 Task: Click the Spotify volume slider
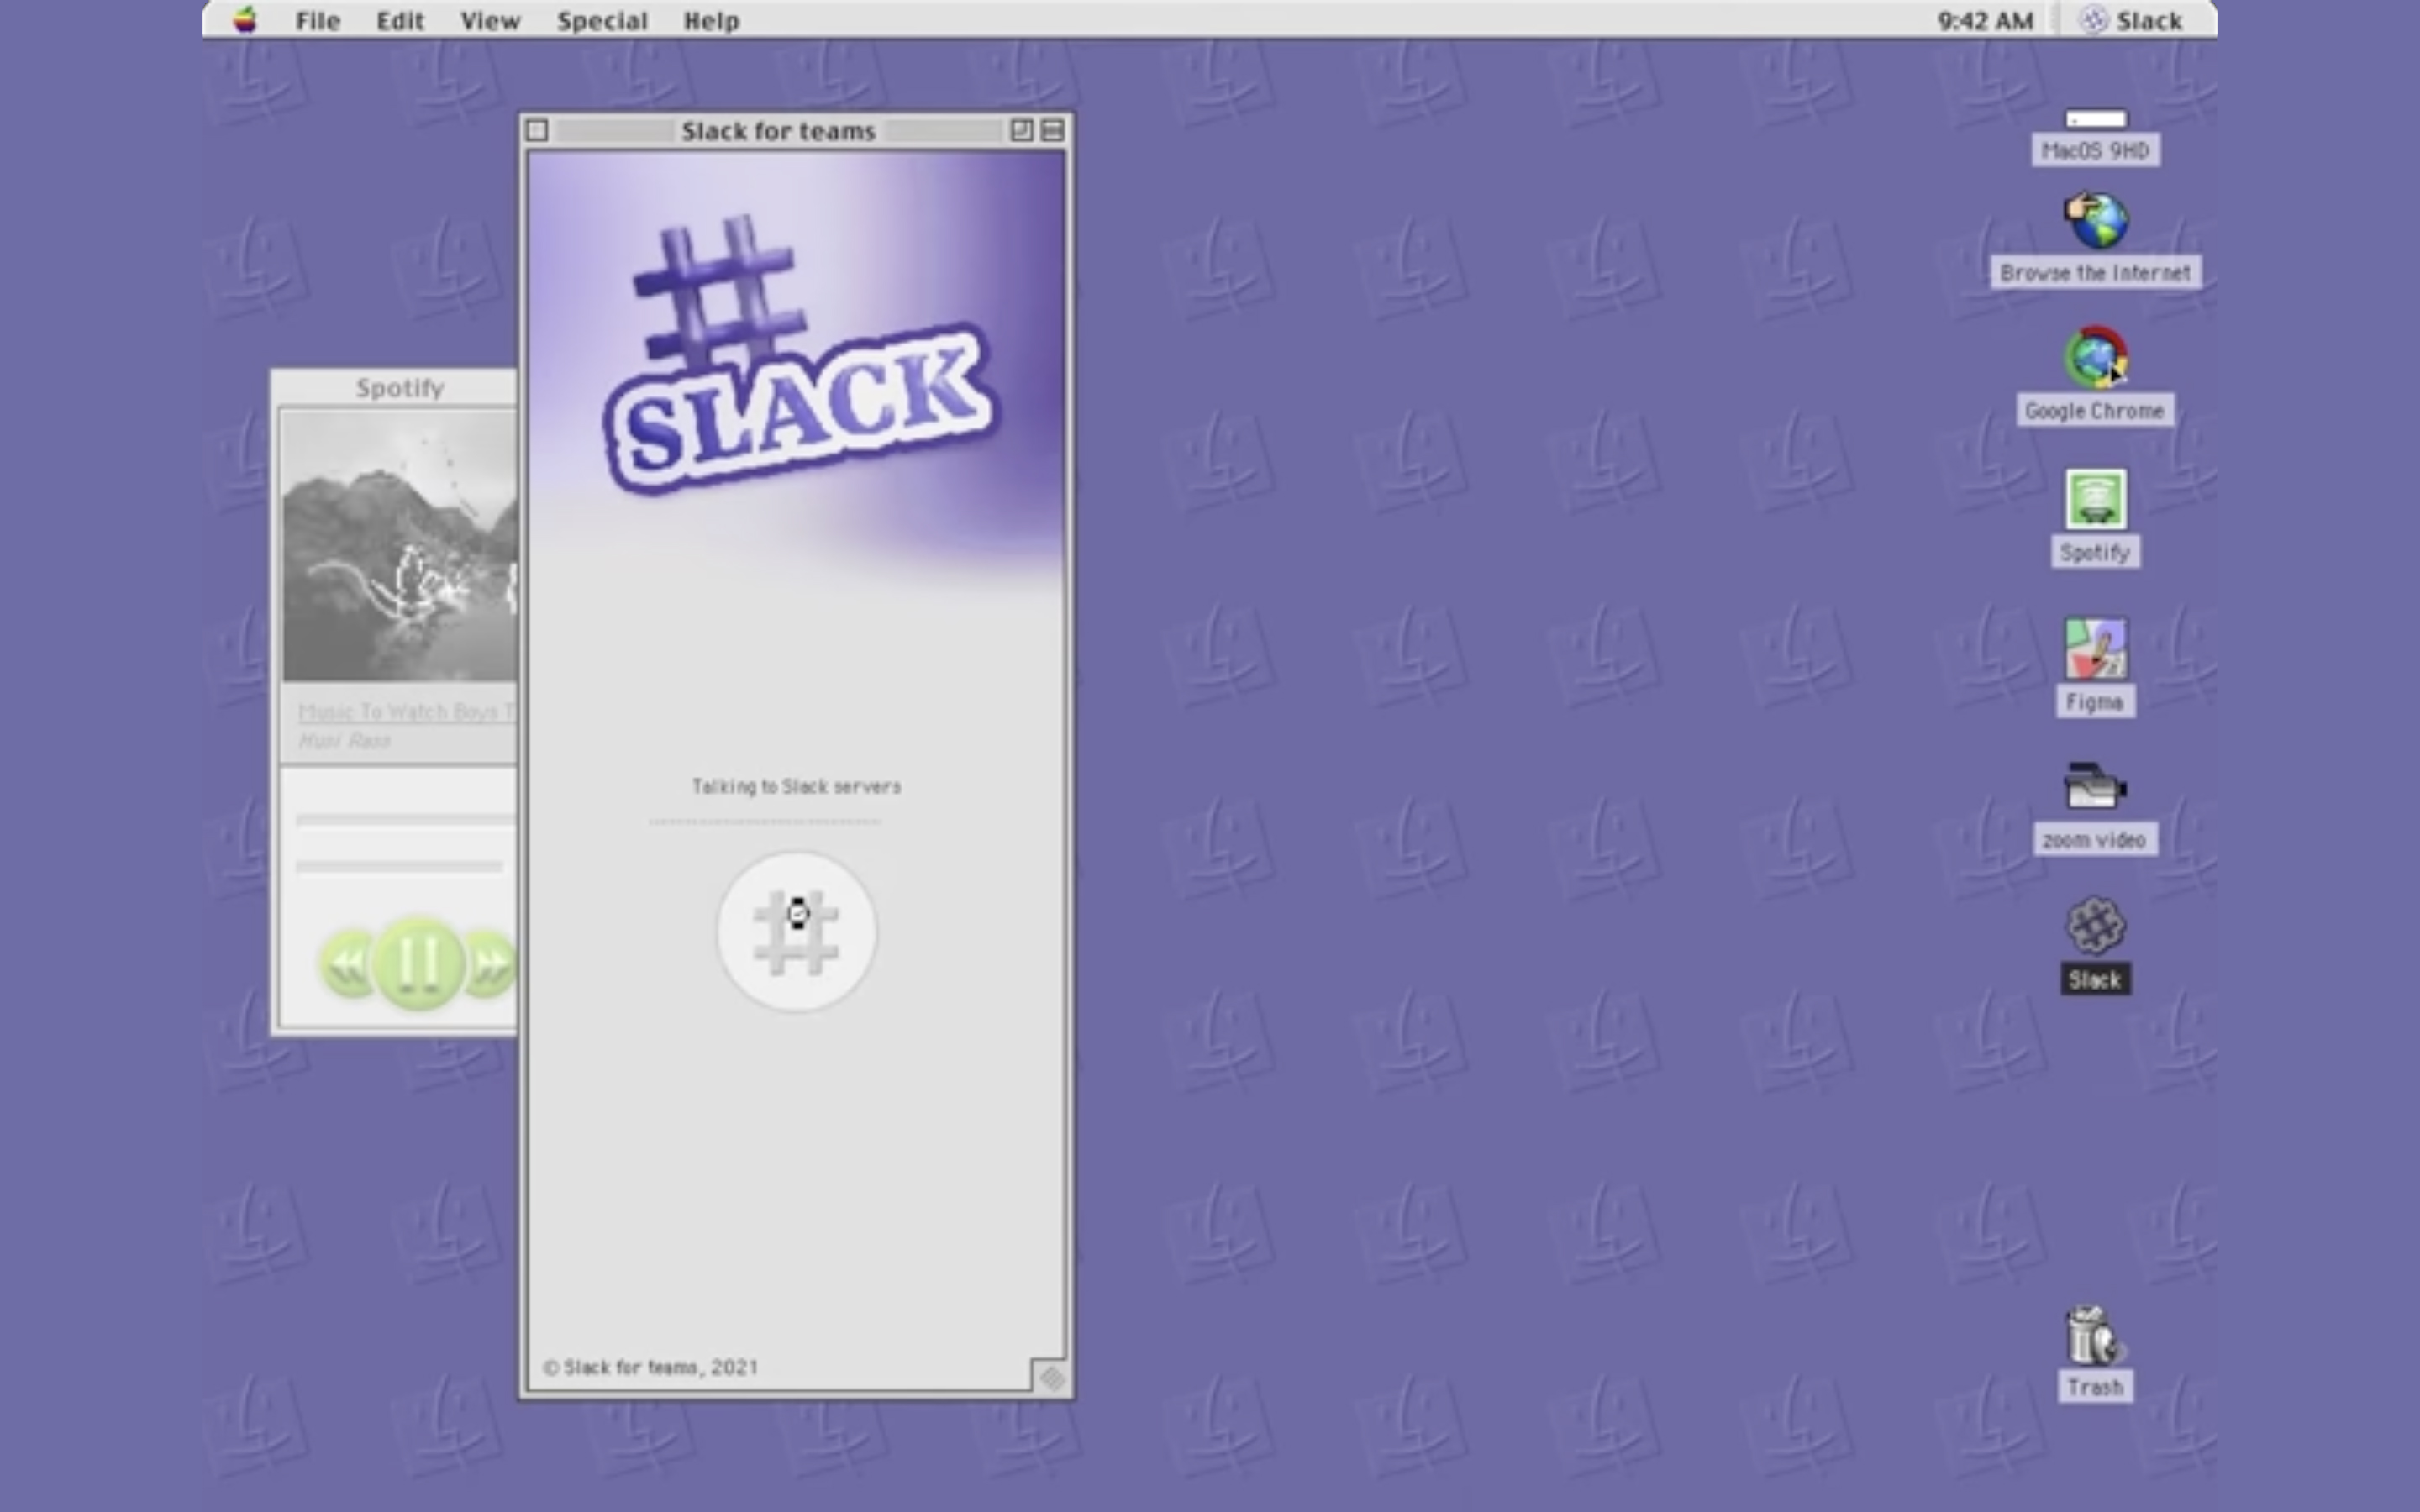tap(399, 866)
